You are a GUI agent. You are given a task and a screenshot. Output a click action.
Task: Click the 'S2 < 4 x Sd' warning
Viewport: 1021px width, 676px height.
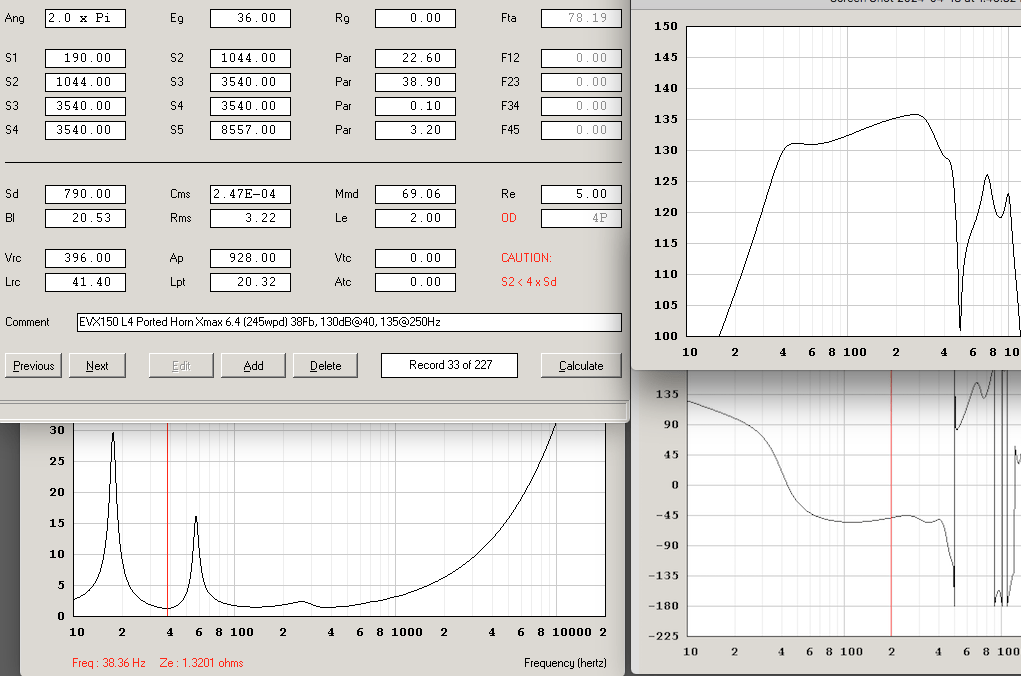pyautogui.click(x=529, y=282)
